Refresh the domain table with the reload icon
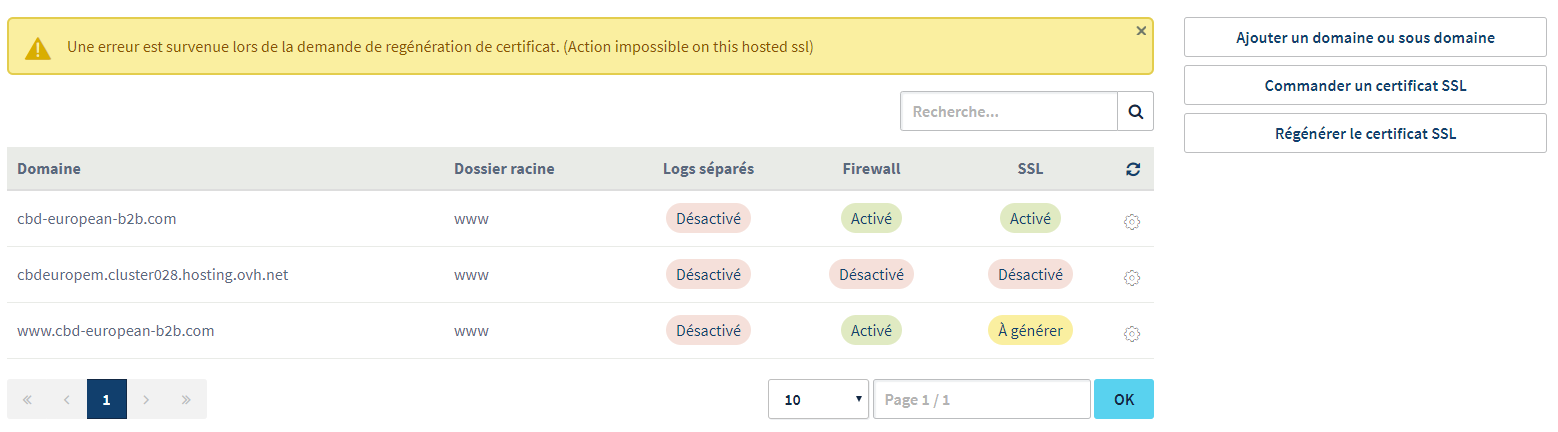This screenshot has height=432, width=1558. [x=1132, y=170]
